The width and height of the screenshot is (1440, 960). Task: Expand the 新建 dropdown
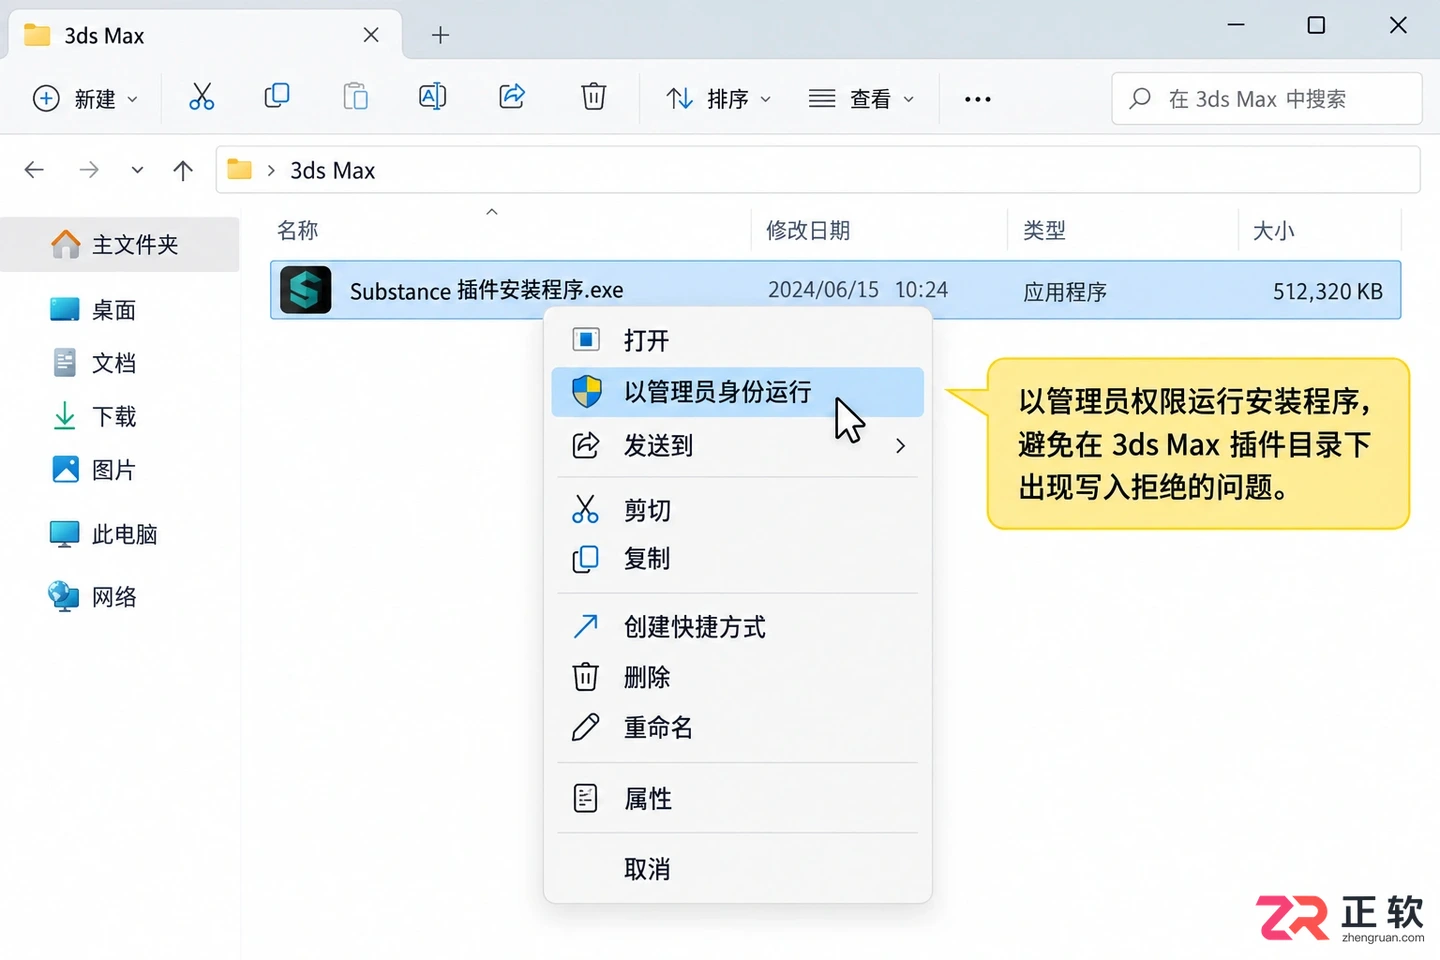(x=86, y=99)
